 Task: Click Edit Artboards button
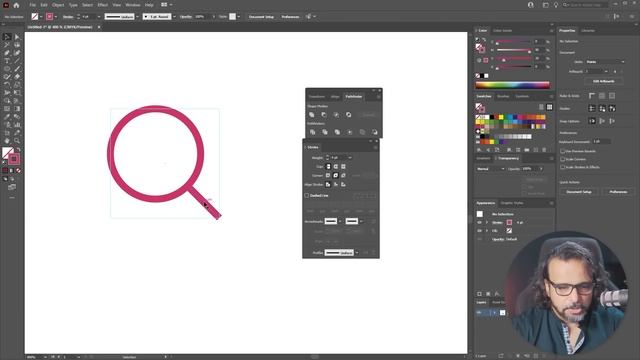[x=604, y=81]
